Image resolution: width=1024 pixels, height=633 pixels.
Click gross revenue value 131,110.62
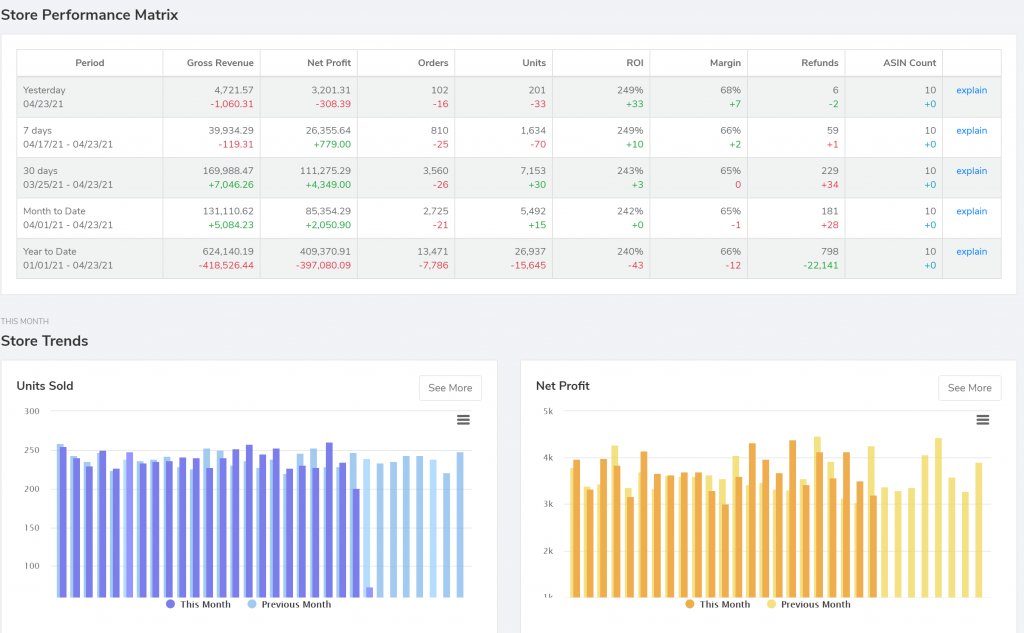coord(228,212)
